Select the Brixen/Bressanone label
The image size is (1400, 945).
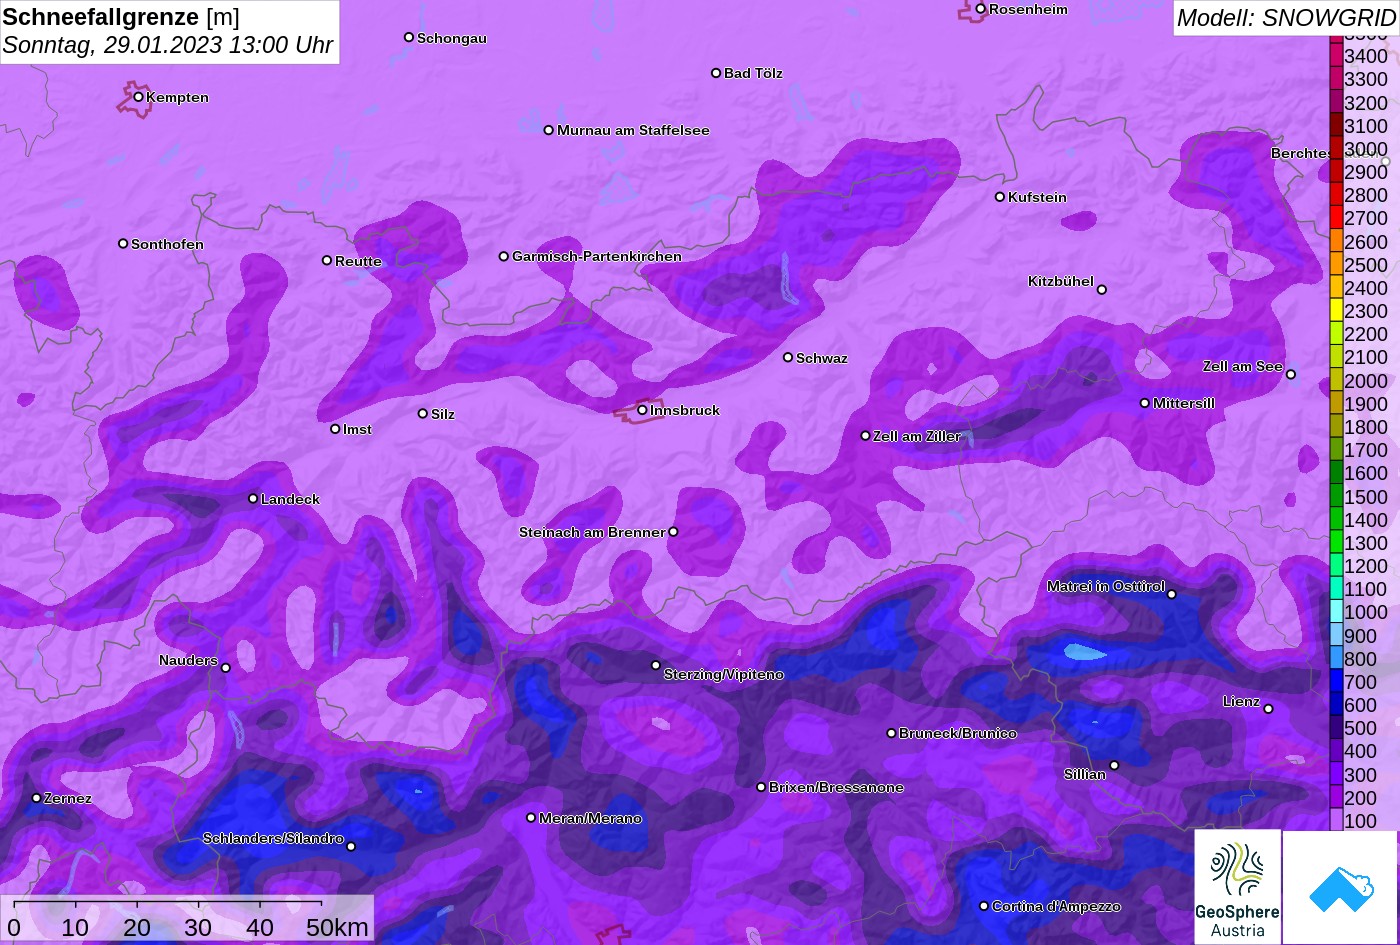836,787
